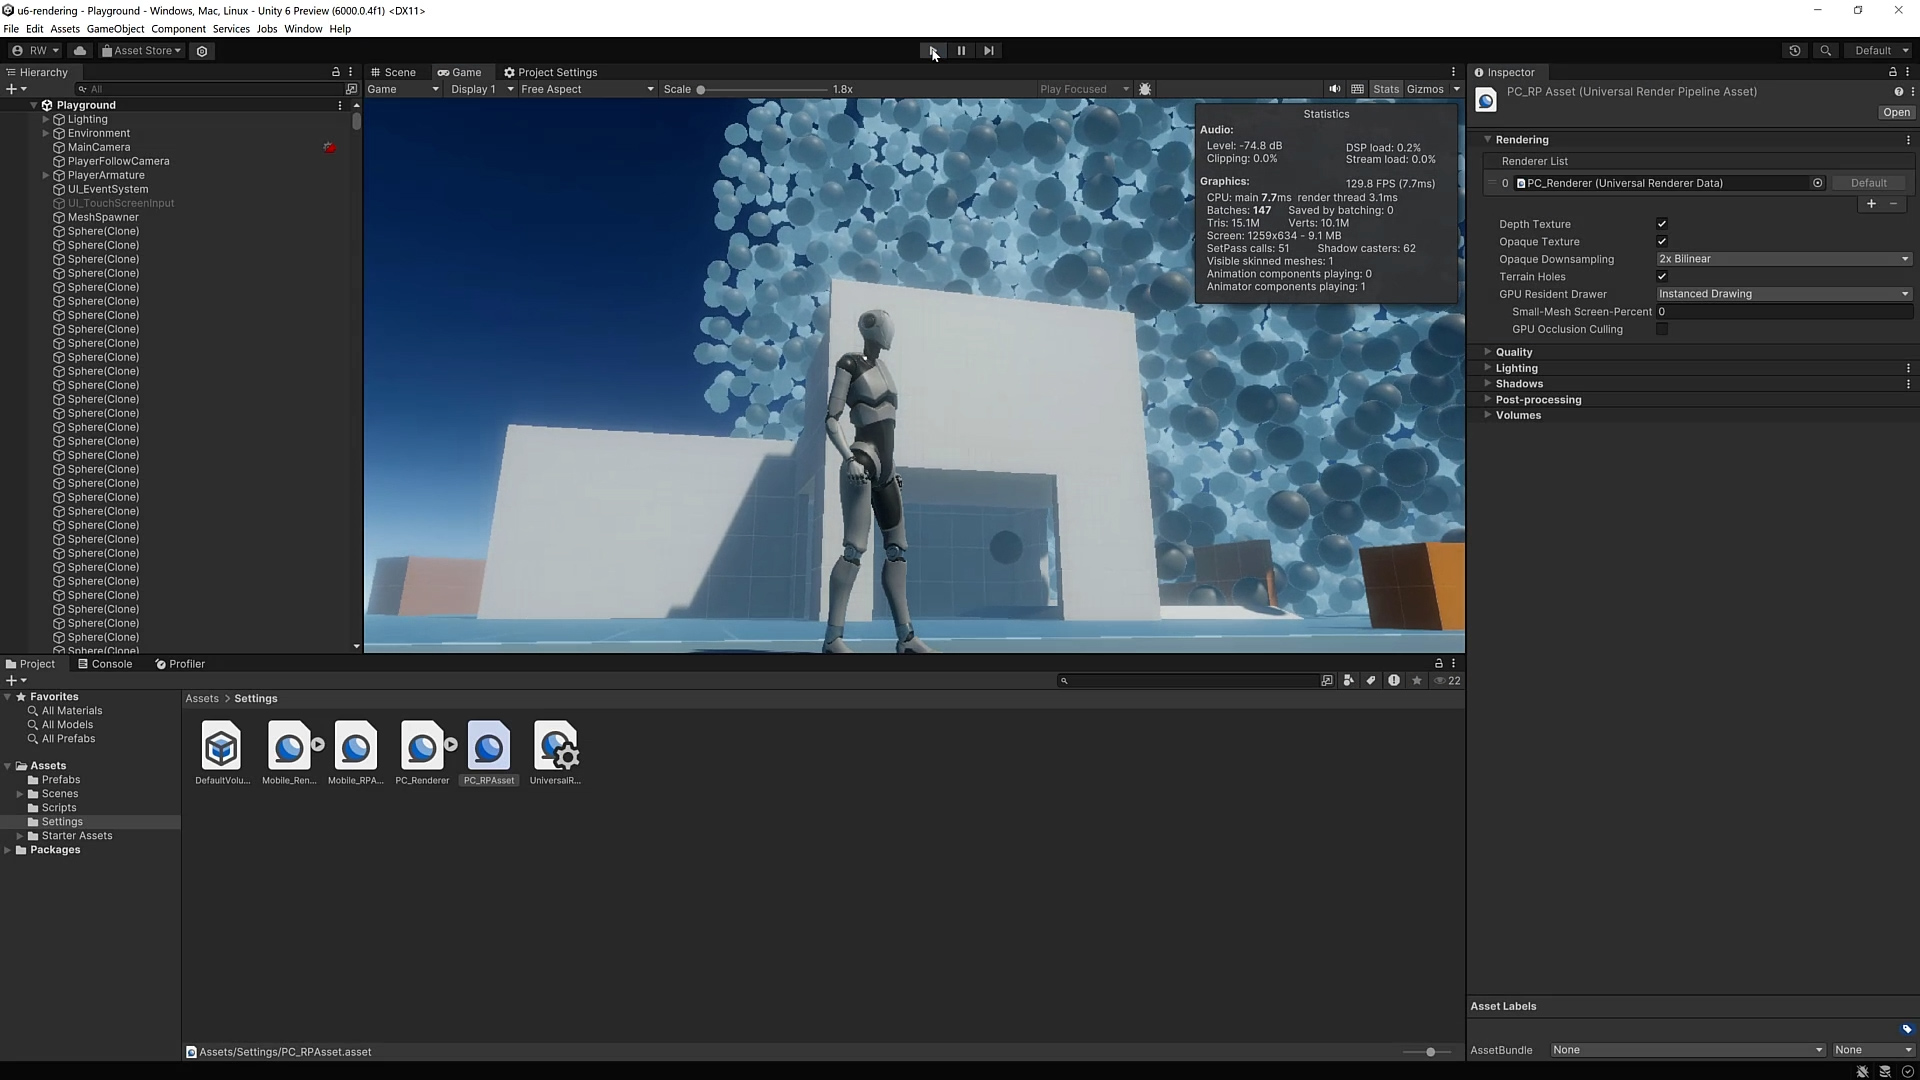
Task: Switch to the Profiler tab
Action: pyautogui.click(x=180, y=664)
